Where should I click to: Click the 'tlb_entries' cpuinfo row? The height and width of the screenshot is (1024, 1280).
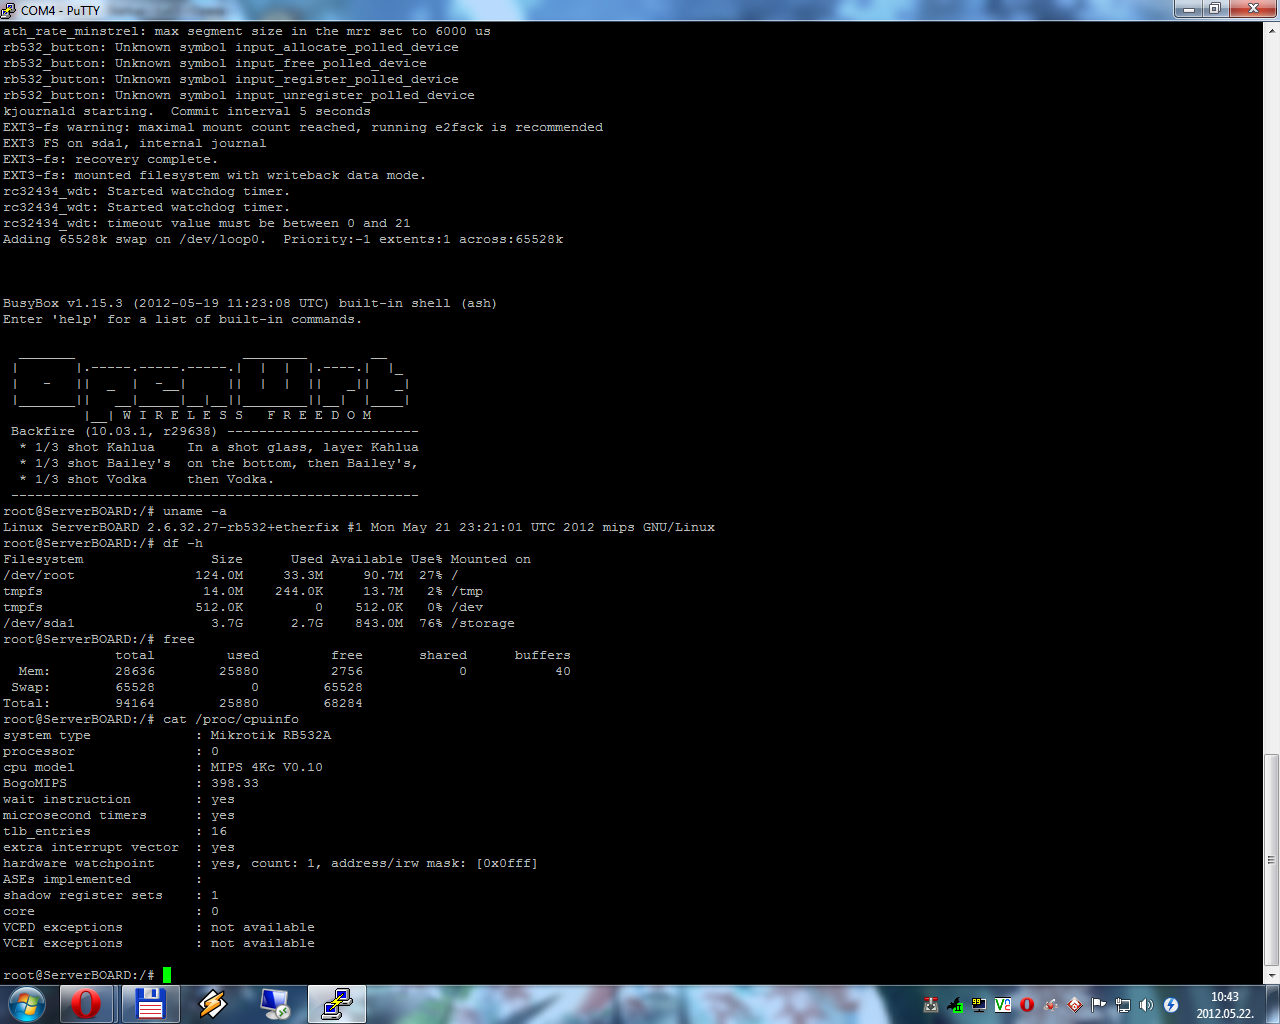pyautogui.click(x=115, y=831)
